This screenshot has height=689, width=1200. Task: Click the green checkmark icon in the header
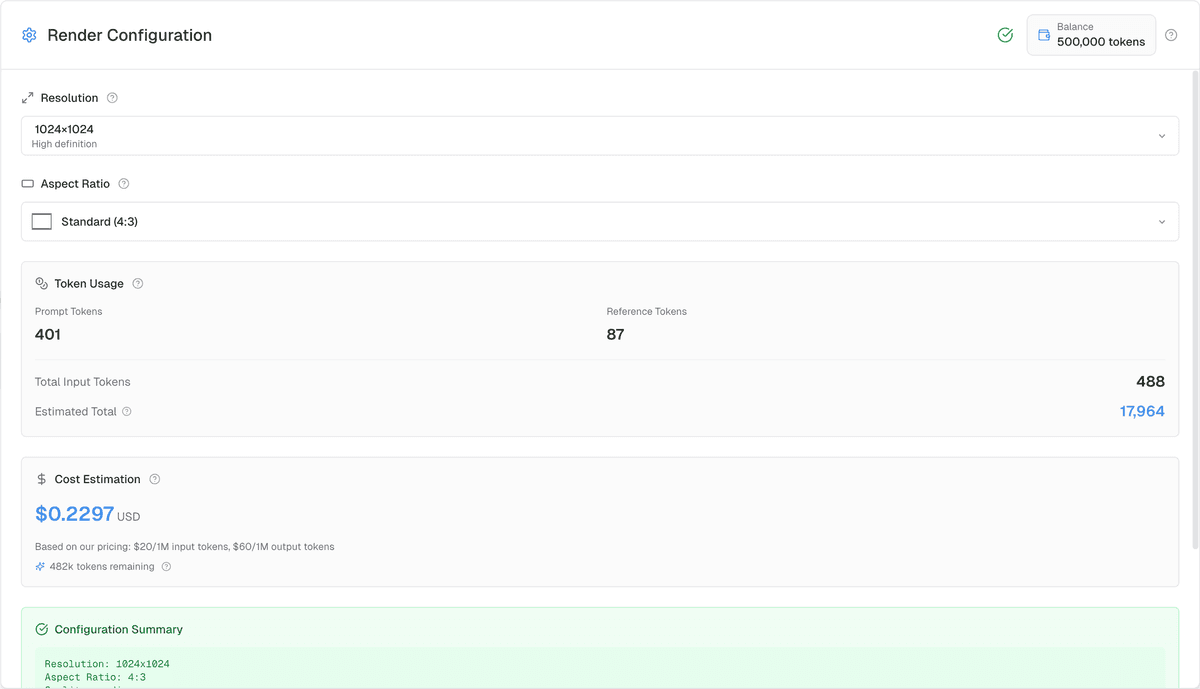(x=1005, y=34)
